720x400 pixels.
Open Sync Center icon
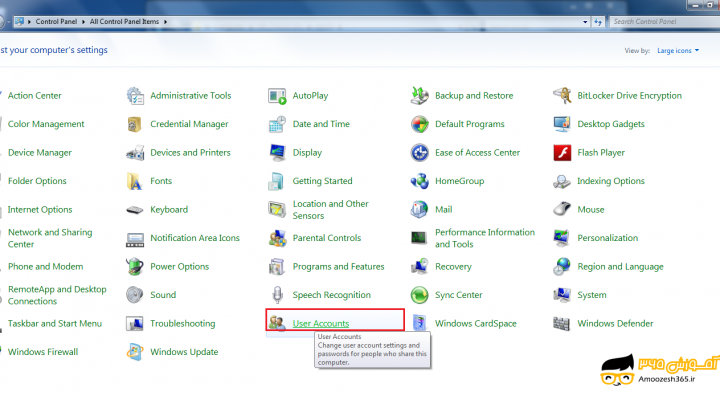(x=420, y=295)
